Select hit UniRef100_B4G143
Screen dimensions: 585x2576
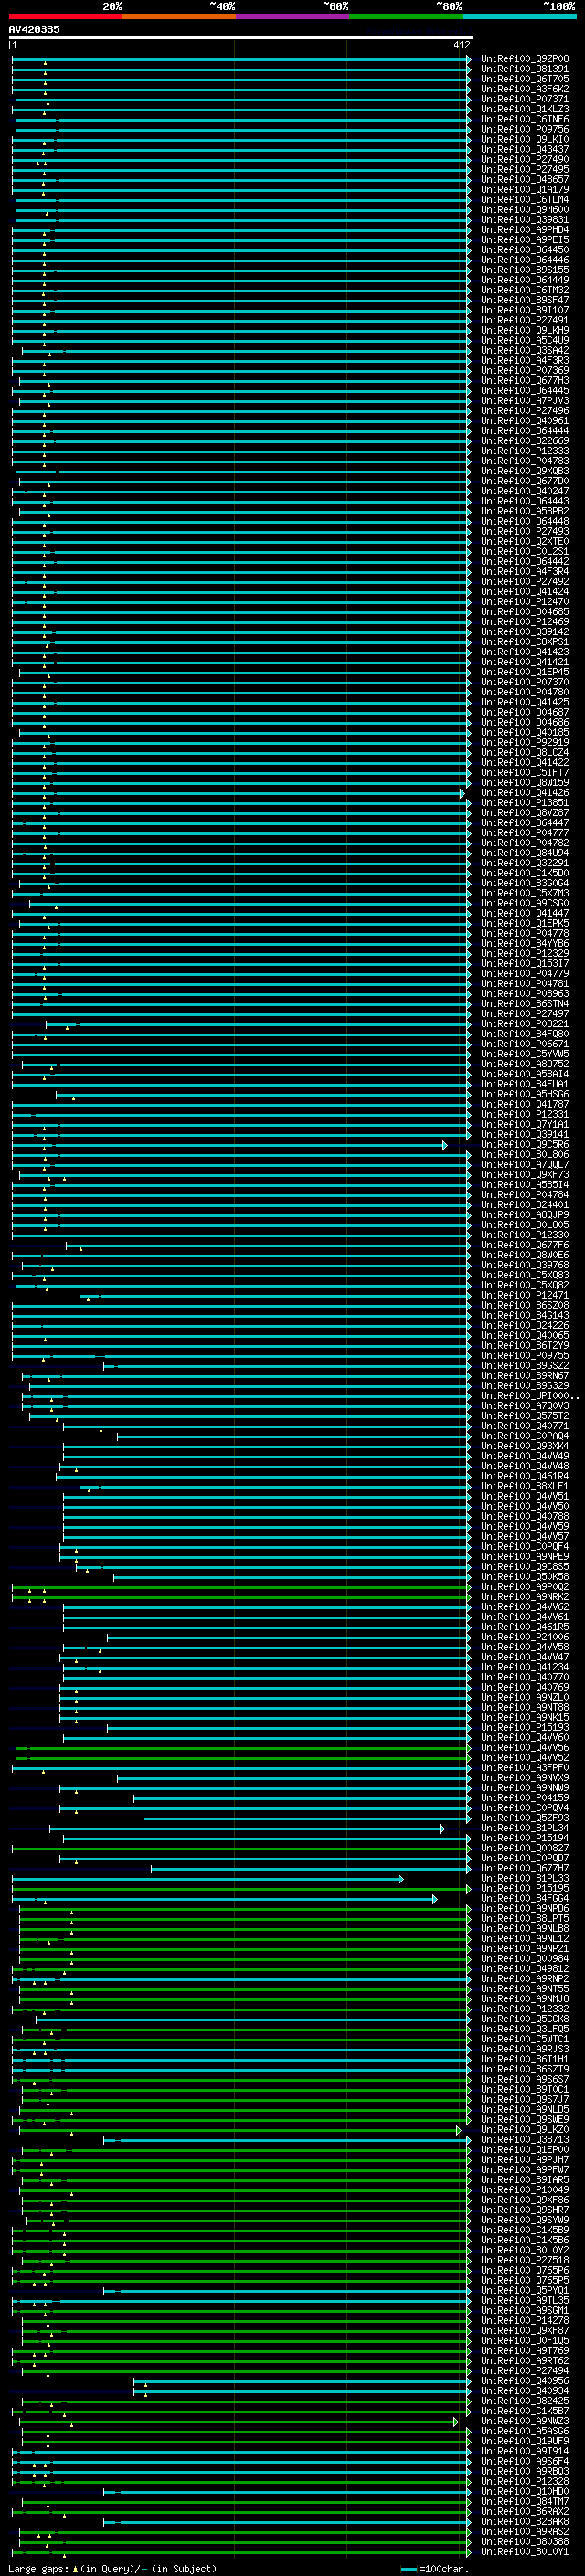(x=525, y=1315)
